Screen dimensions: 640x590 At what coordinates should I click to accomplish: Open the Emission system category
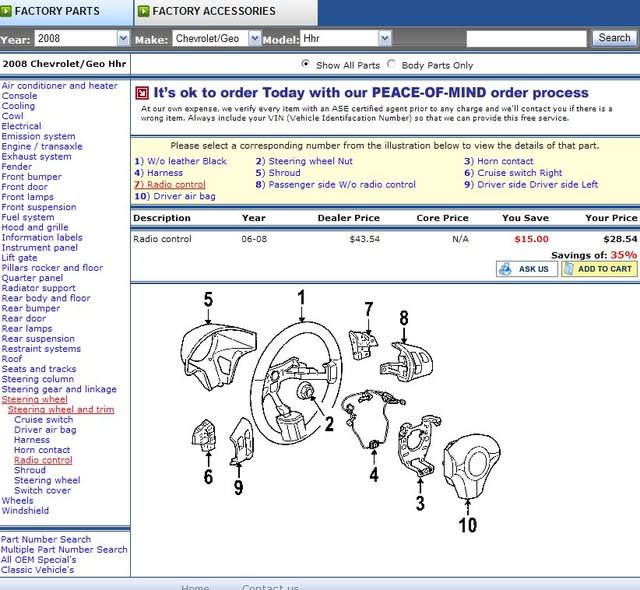point(38,136)
